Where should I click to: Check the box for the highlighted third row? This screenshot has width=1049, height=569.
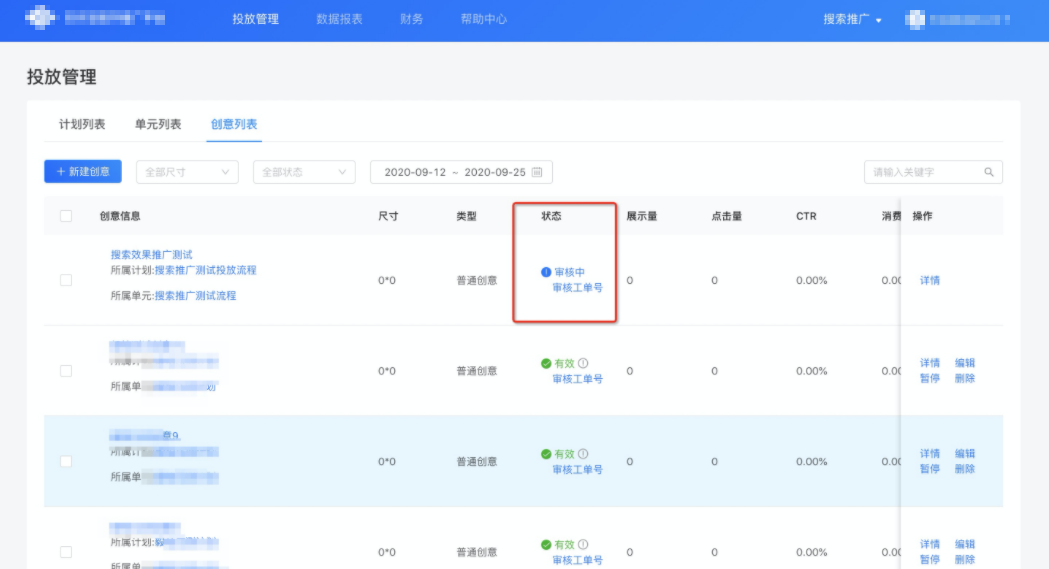point(66,461)
